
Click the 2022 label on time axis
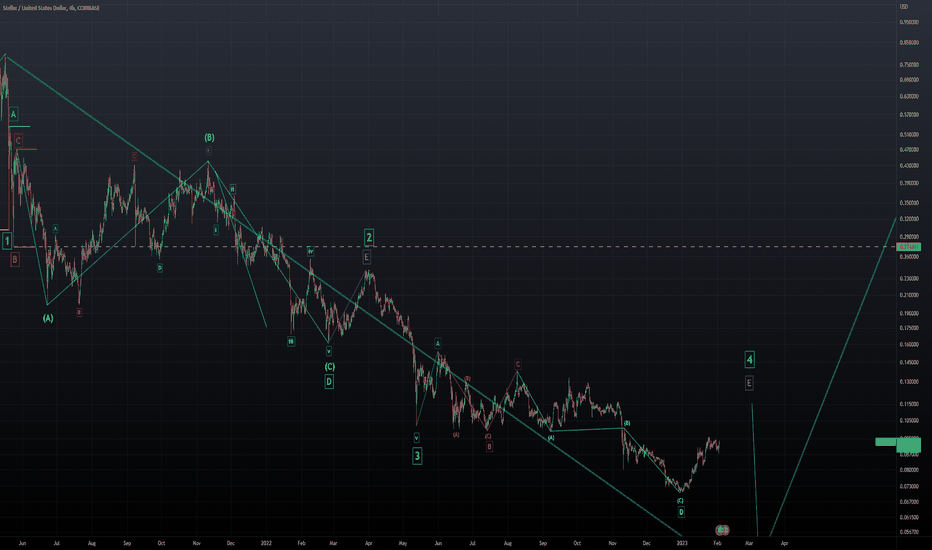tap(266, 543)
